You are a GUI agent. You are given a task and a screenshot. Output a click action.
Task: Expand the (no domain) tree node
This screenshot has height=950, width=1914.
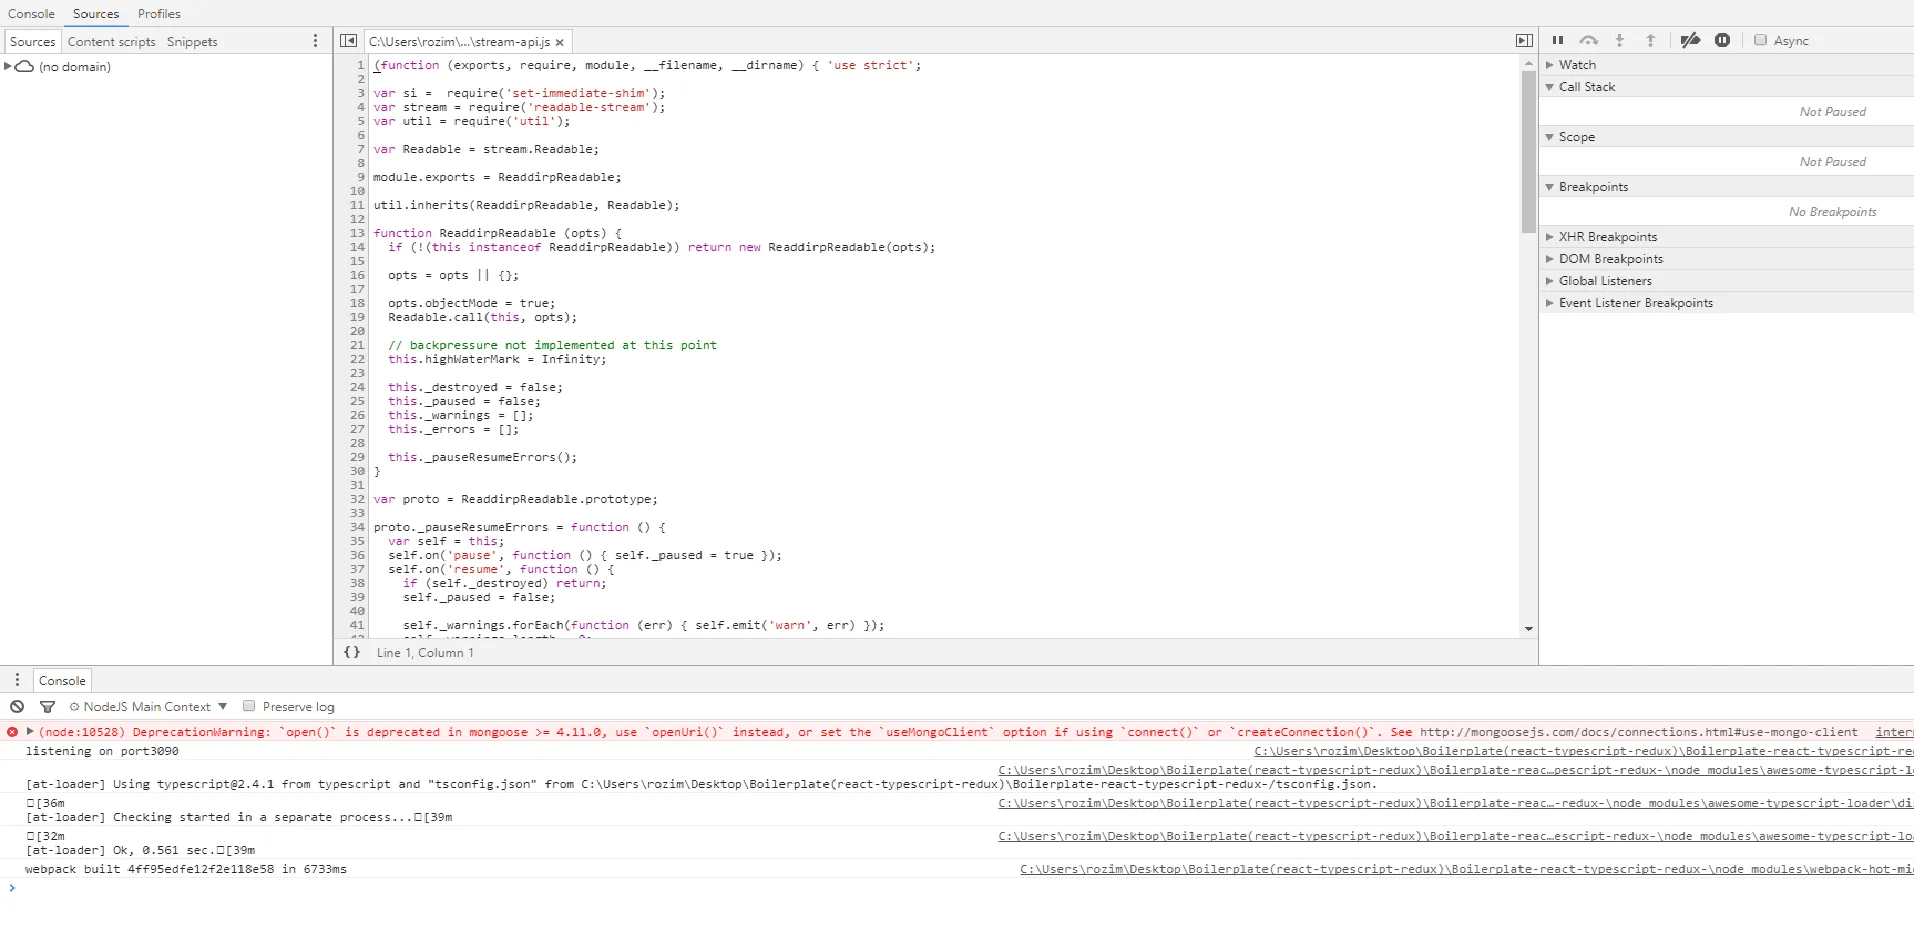(8, 67)
